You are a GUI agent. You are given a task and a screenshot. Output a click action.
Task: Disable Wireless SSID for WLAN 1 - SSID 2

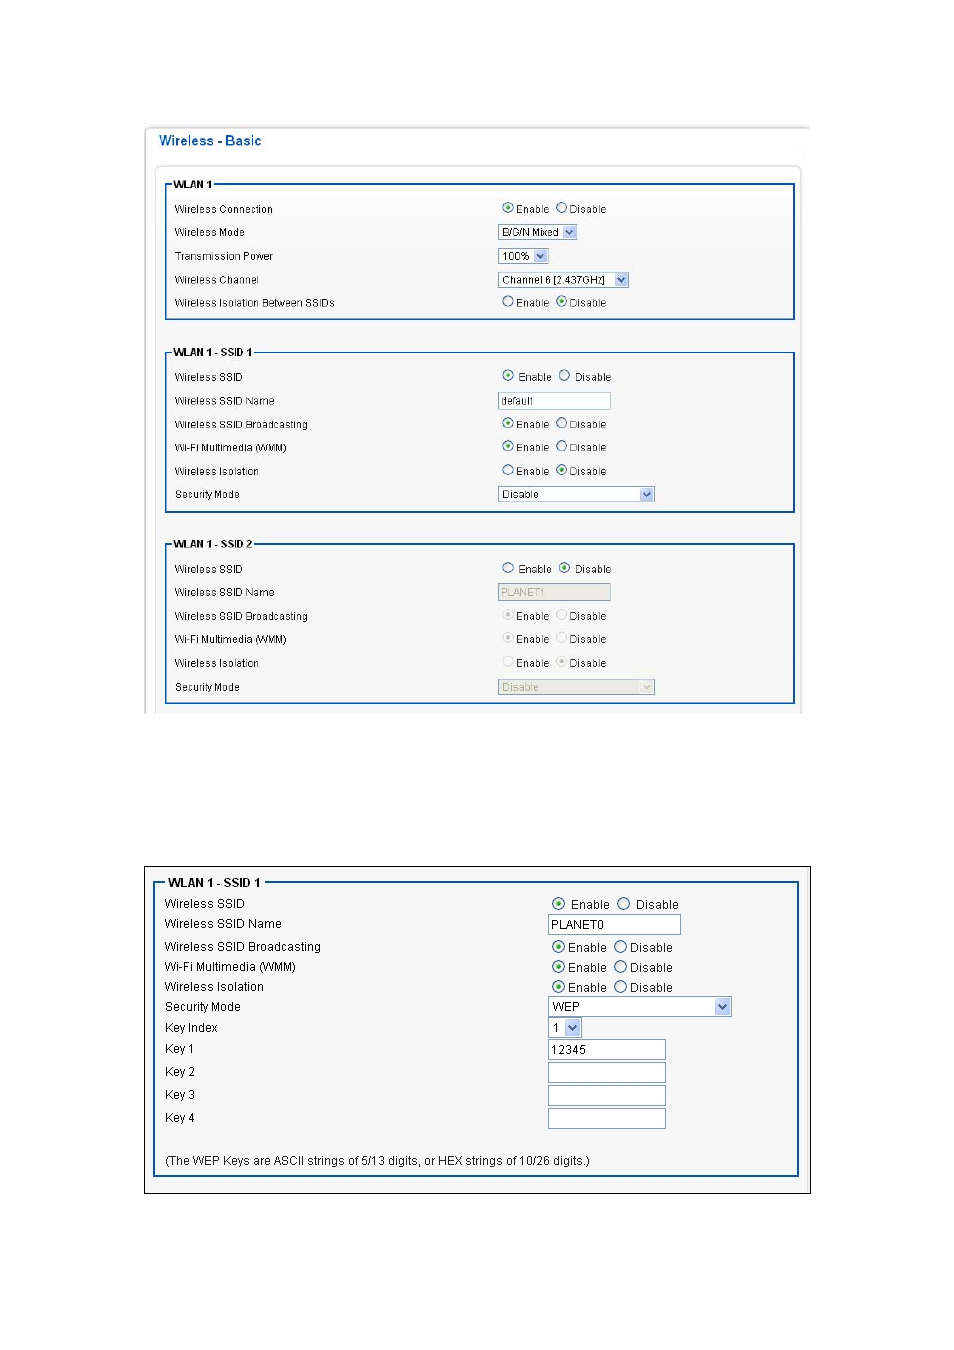(x=565, y=568)
